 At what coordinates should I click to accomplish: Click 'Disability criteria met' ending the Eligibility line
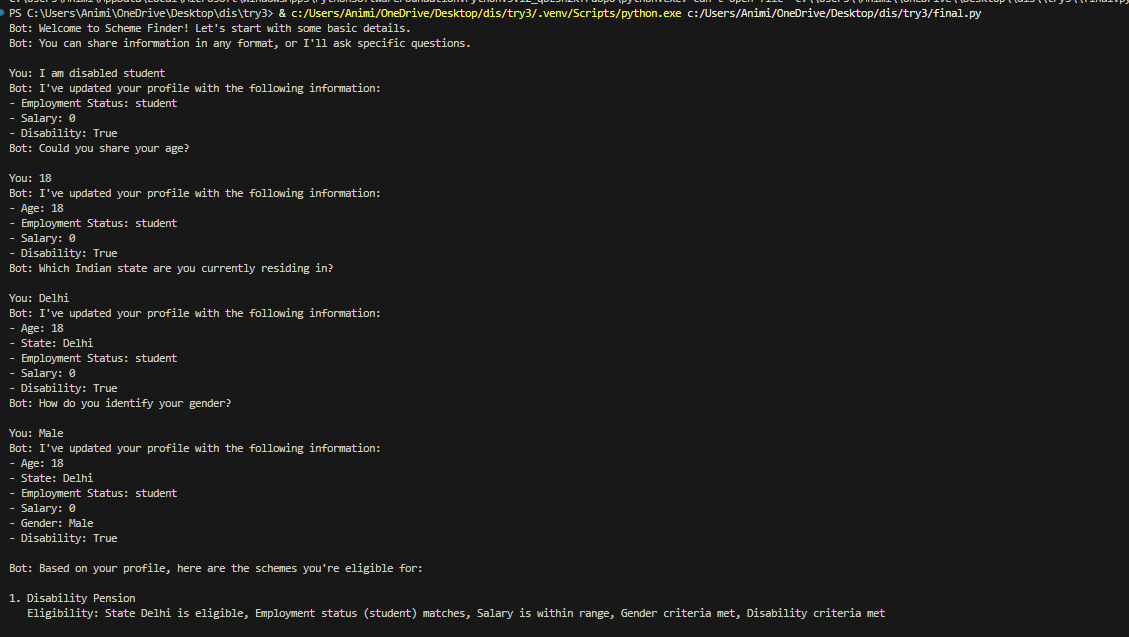(816, 613)
